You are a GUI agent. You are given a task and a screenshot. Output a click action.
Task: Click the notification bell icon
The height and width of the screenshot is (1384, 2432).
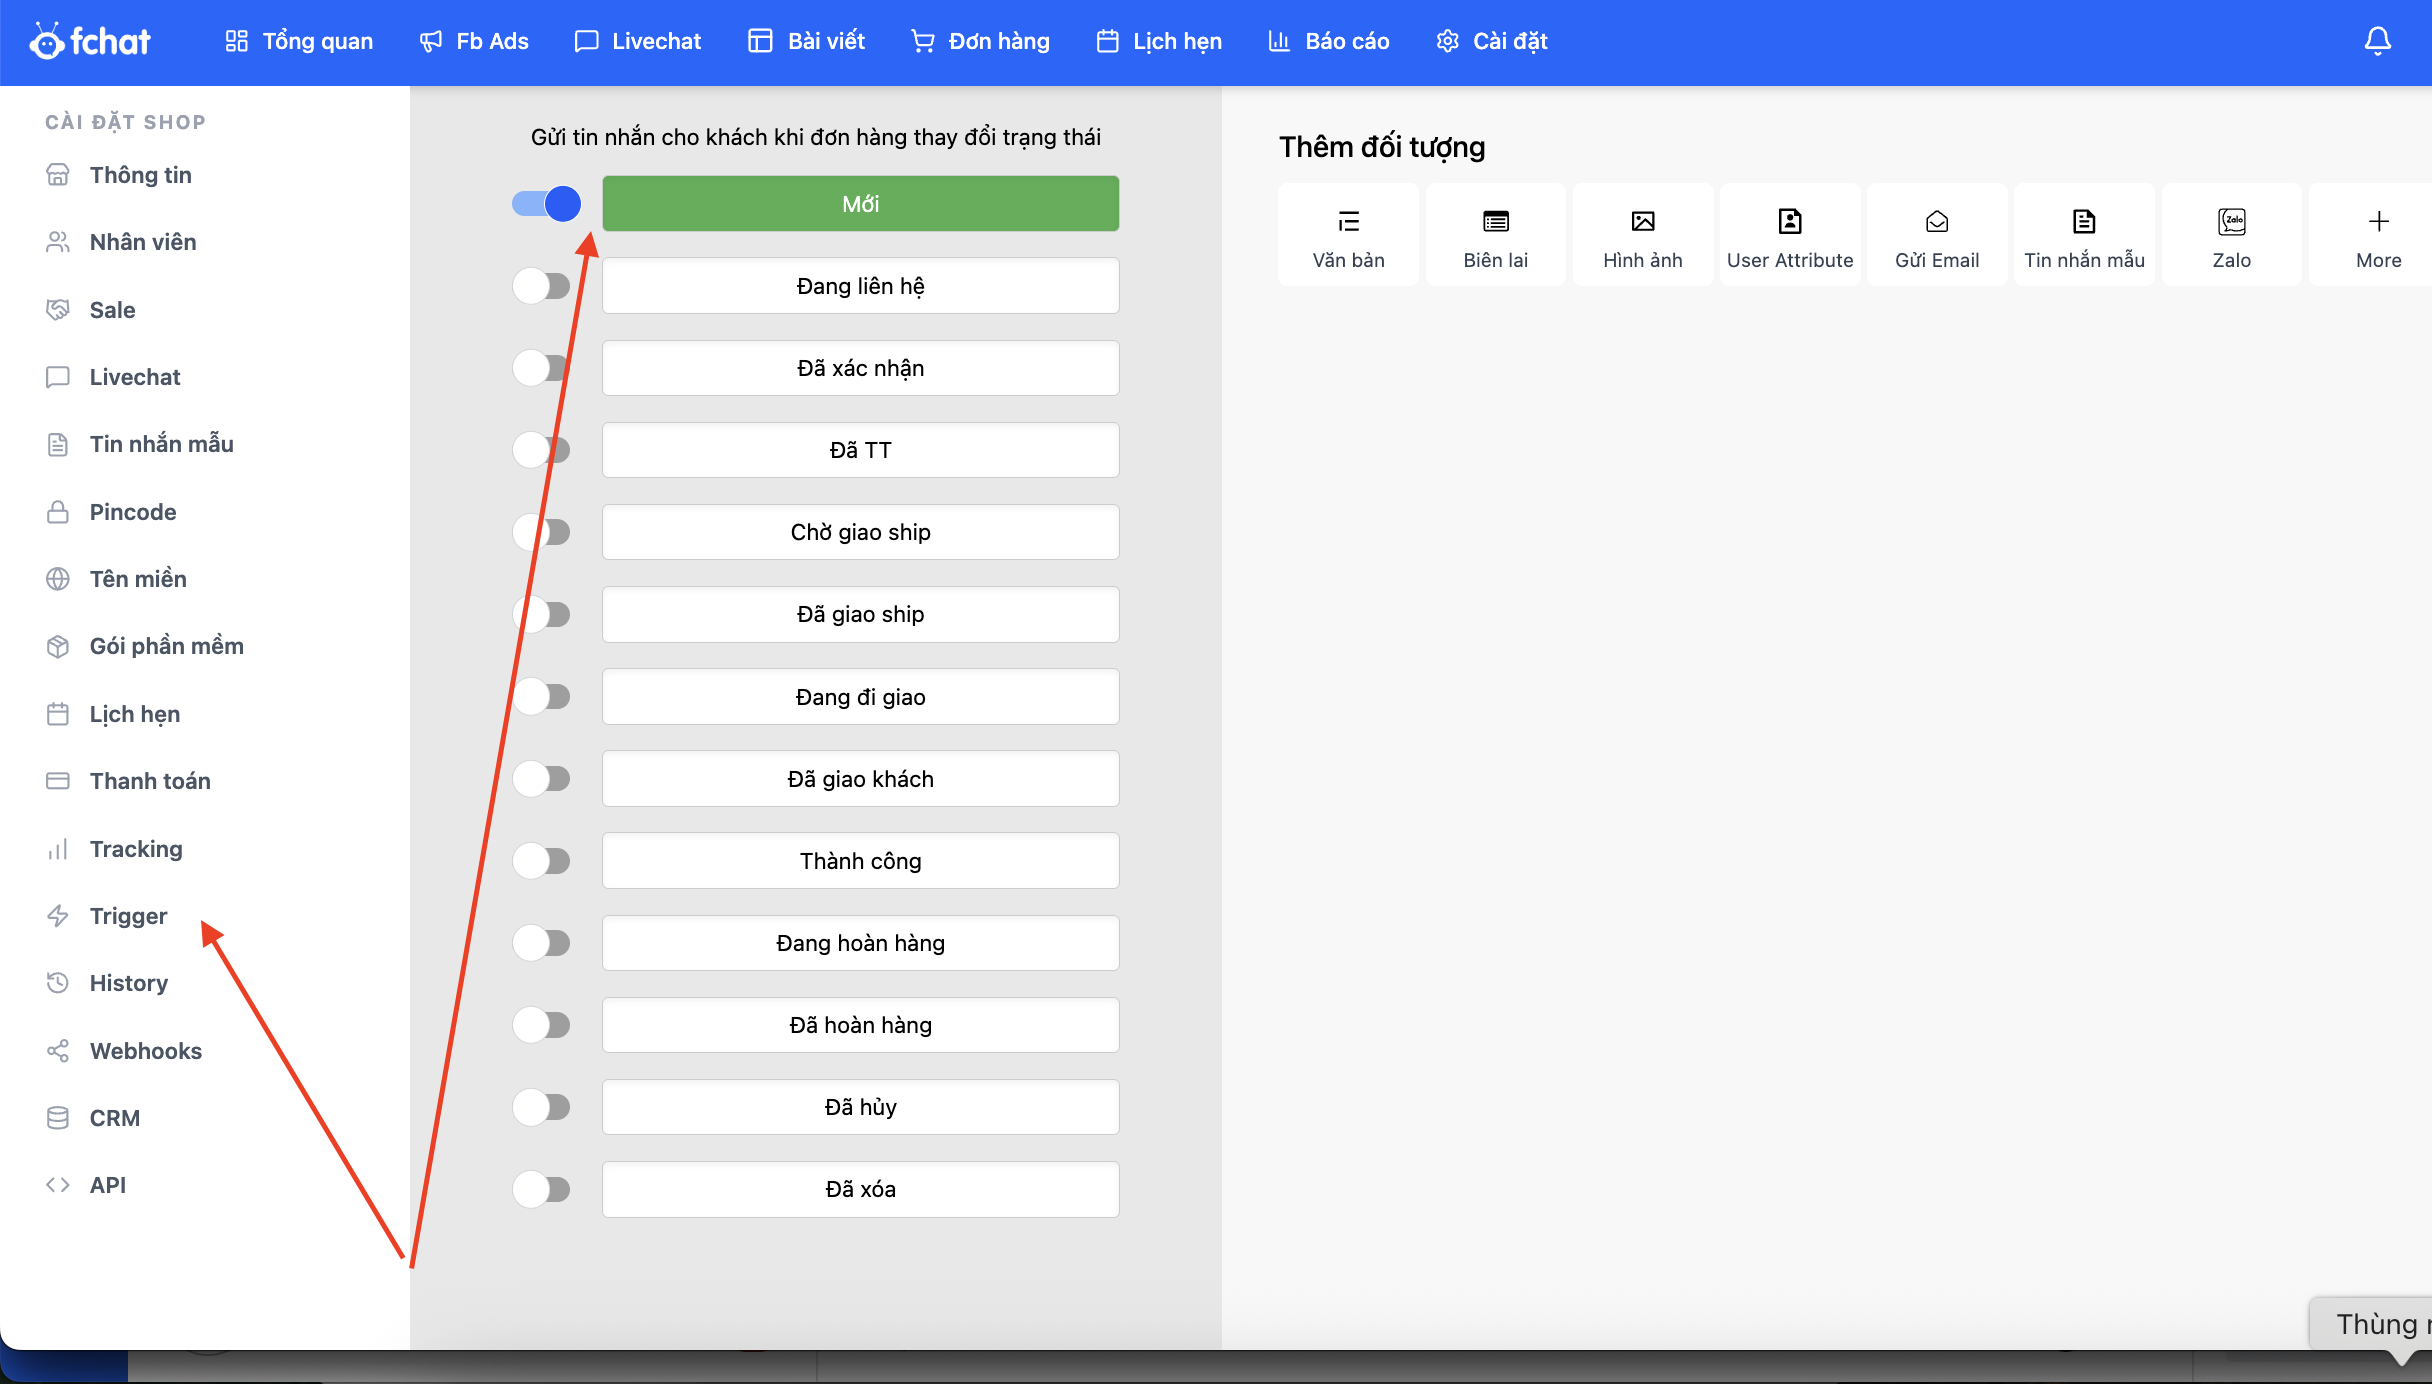coord(2377,41)
